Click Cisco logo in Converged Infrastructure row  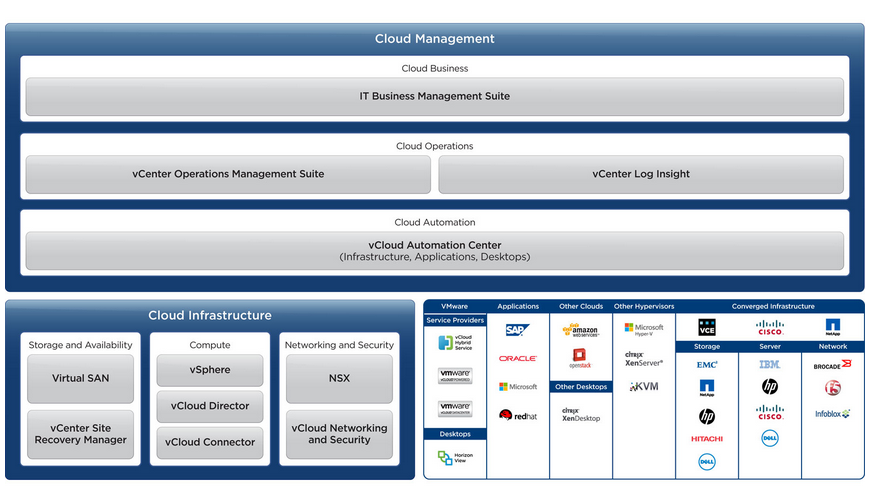(x=770, y=327)
